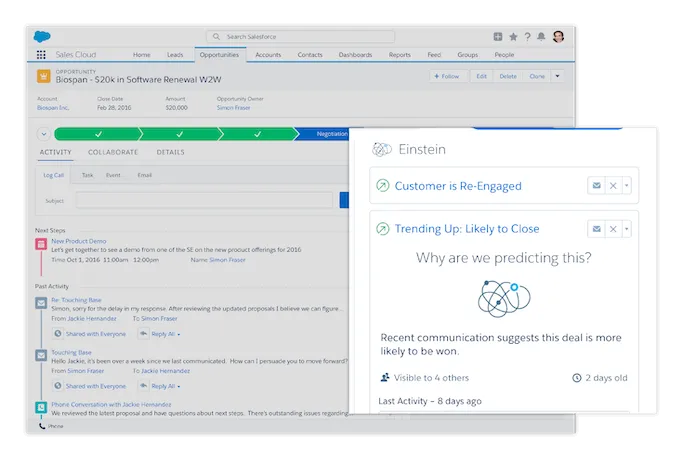Click the trending arrow icon beside Customer is Re-Engaged

point(382,186)
